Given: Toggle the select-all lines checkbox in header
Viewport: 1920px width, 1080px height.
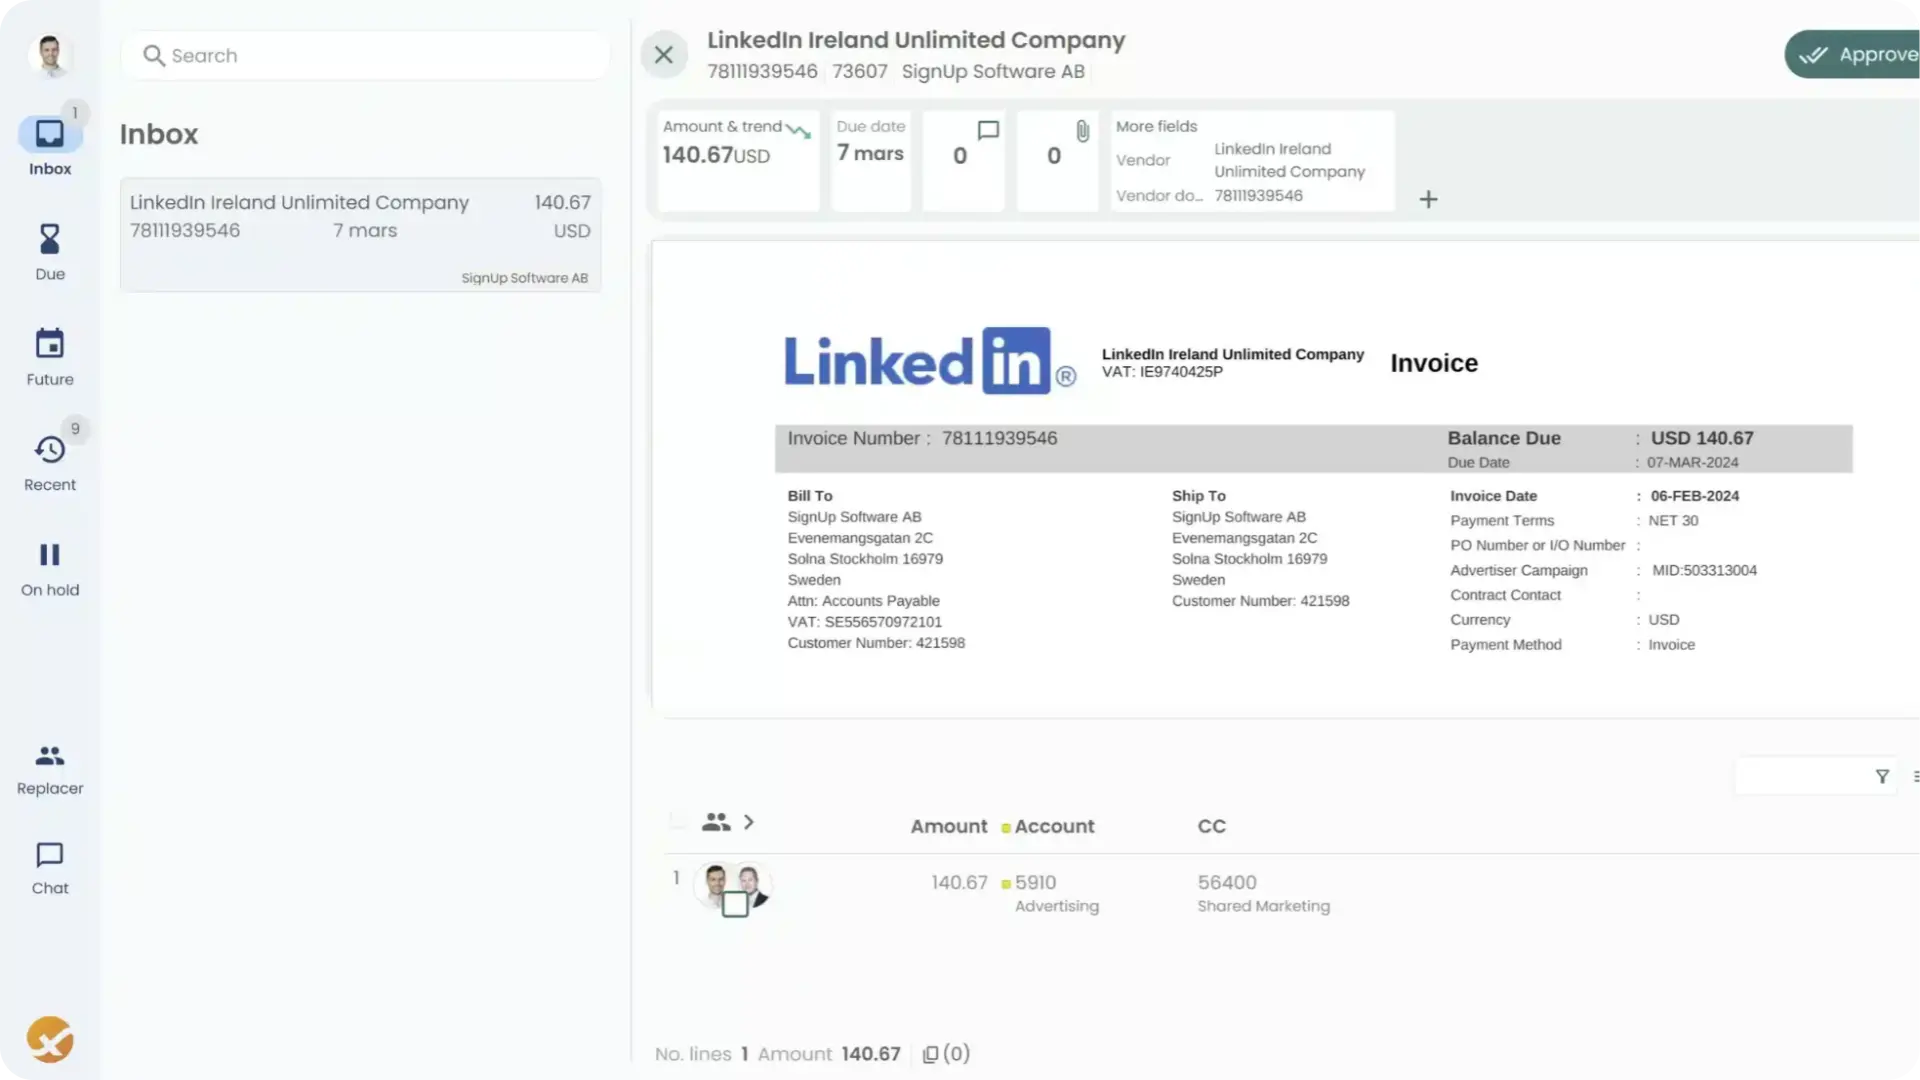Looking at the screenshot, I should pos(678,822).
